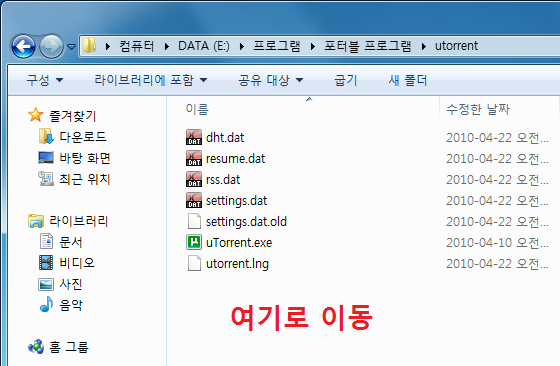The width and height of the screenshot is (560, 366).
Task: Click DAT icon of rss.dat
Action: tap(194, 179)
